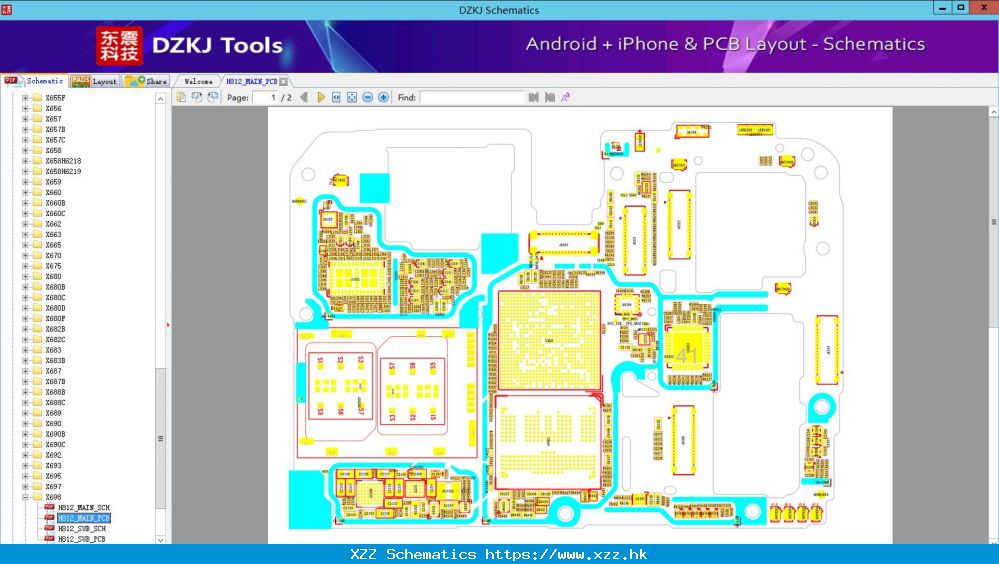Click the fit width icon

tap(336, 97)
